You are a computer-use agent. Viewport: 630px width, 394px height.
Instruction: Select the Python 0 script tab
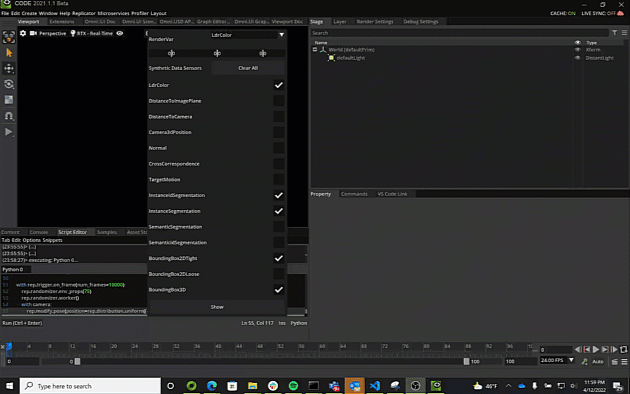13,269
